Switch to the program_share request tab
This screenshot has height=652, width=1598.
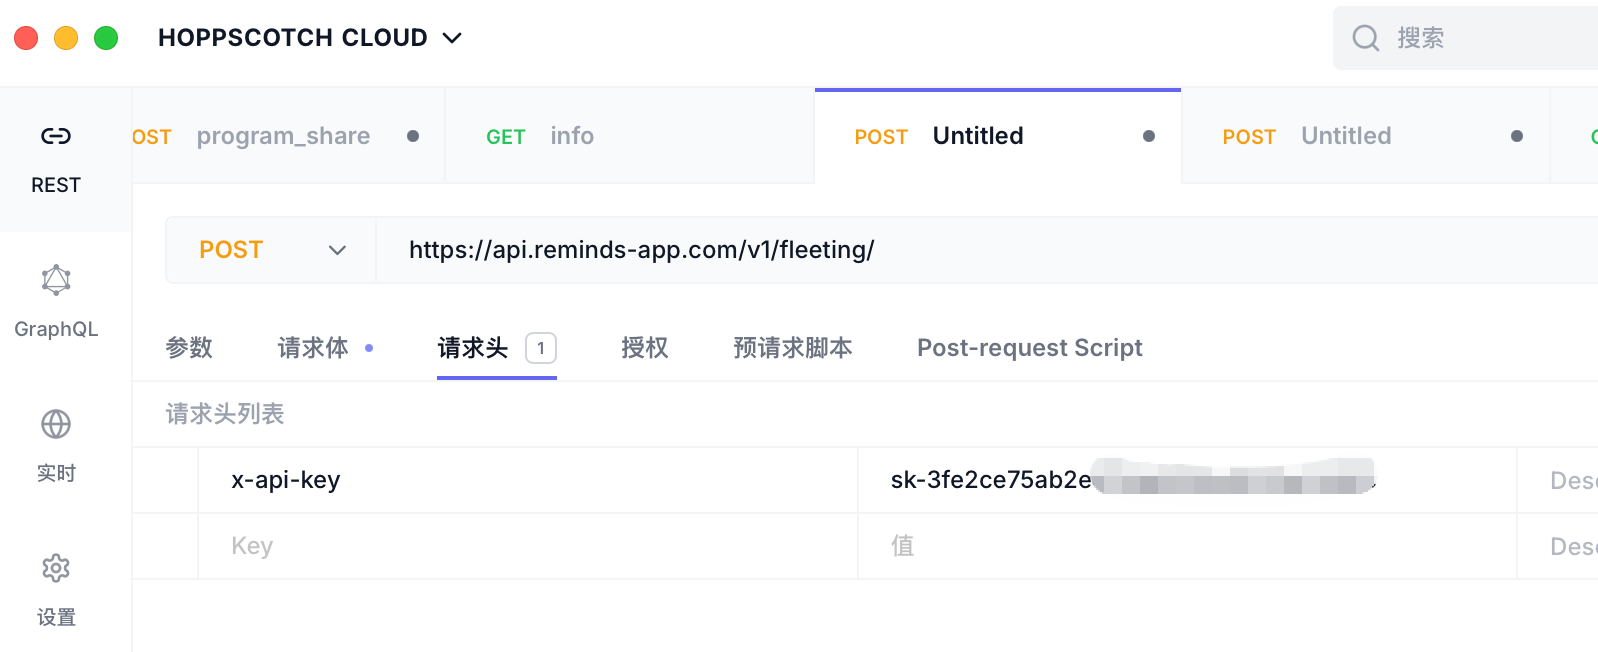283,136
